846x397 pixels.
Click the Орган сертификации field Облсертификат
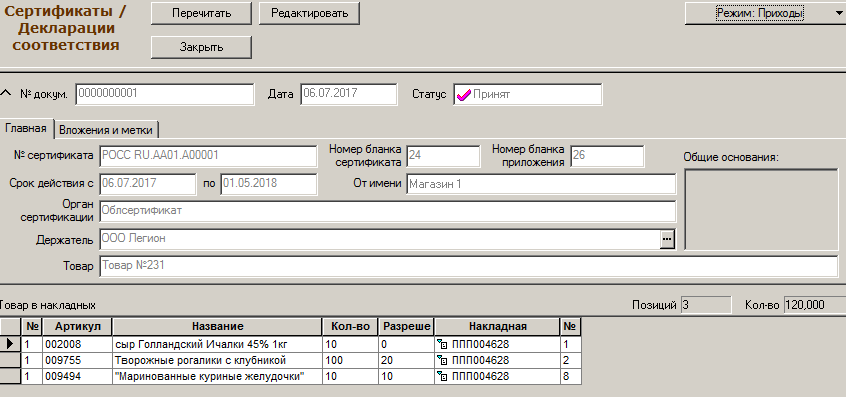(387, 211)
